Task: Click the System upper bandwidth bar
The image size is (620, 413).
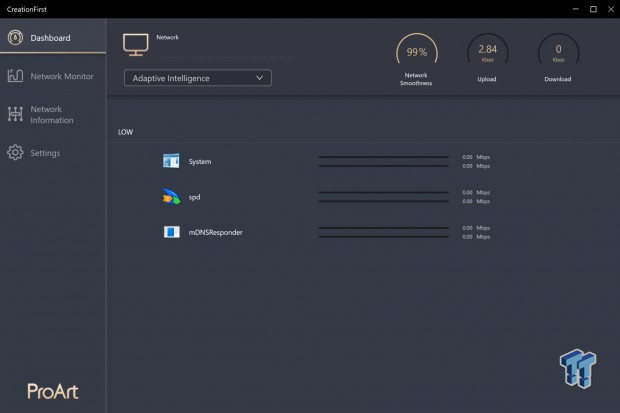Action: (x=384, y=157)
